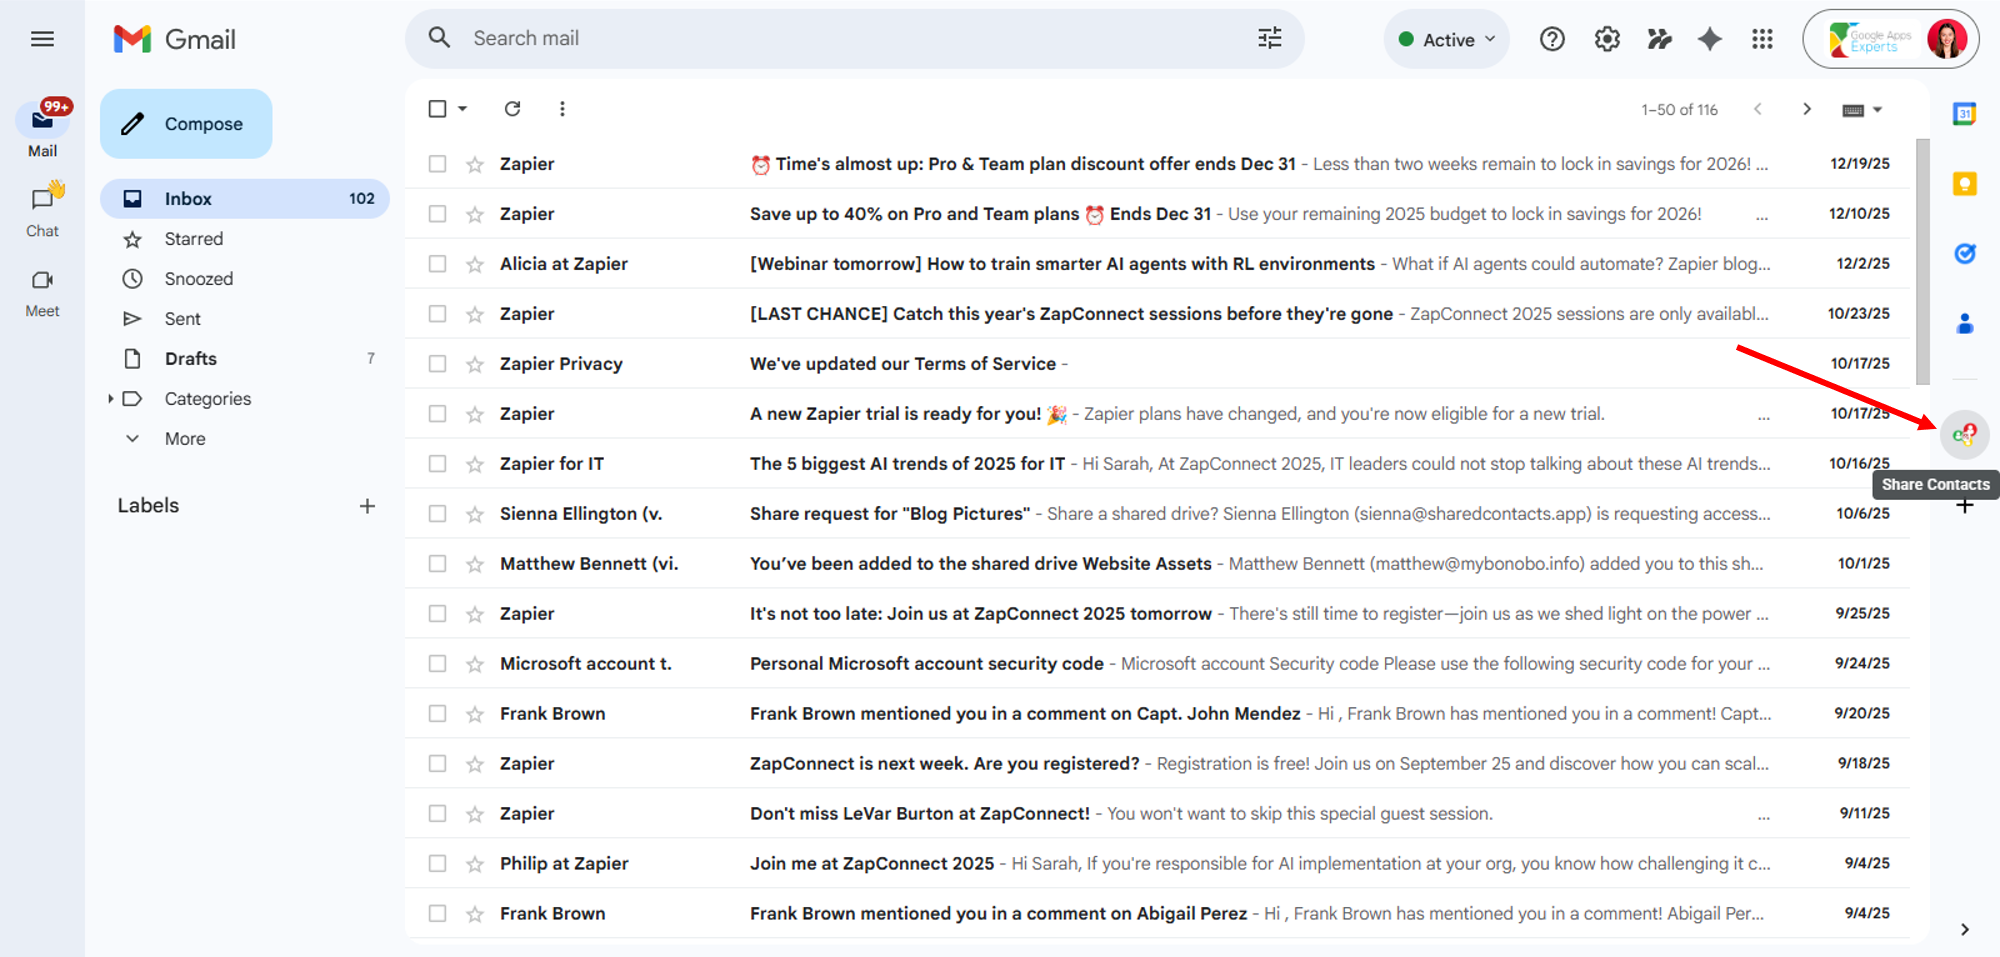Screen dimensions: 2000x957
Task: Open the Settings gear icon
Action: [1607, 39]
